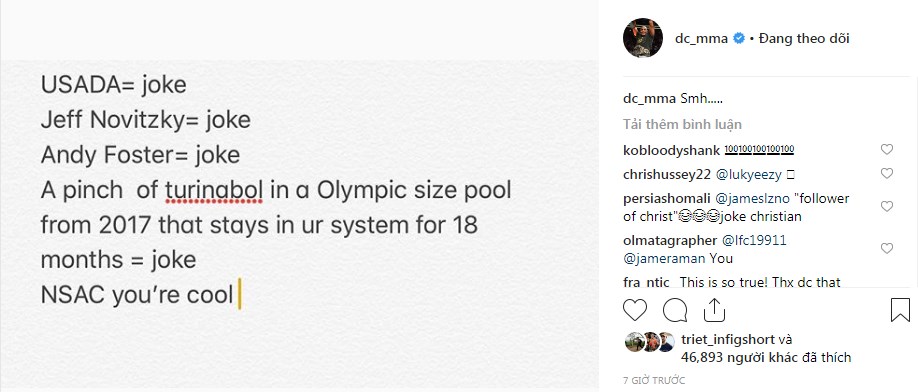This screenshot has width=918, height=392.
Task: Save post with bookmark icon
Action: 900,310
